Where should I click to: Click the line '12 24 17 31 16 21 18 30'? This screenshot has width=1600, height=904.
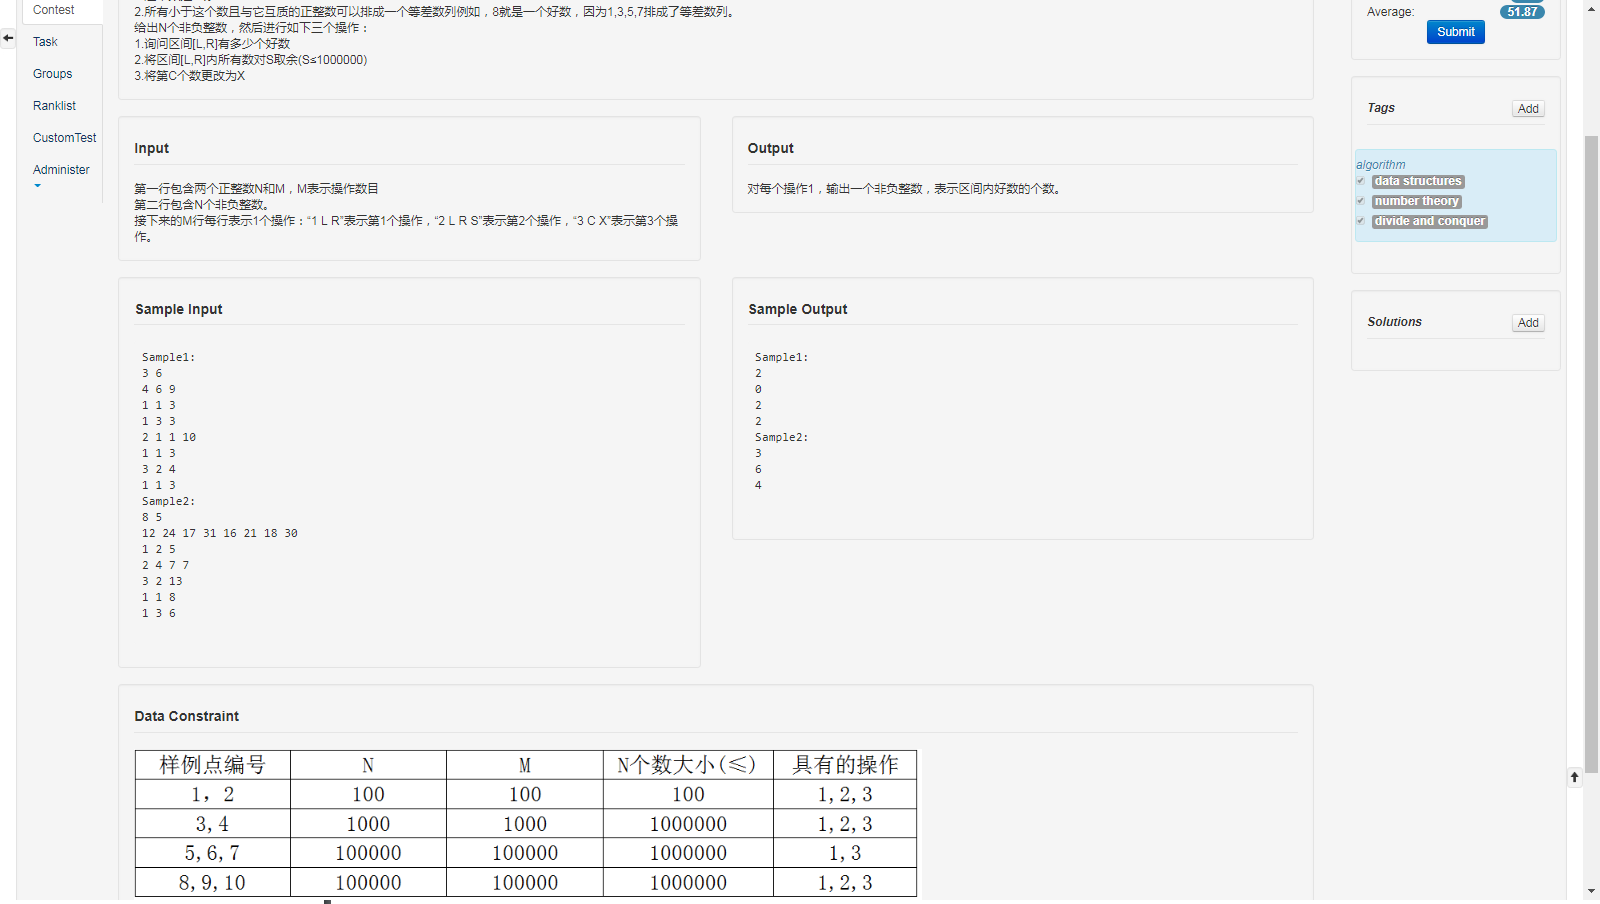220,533
